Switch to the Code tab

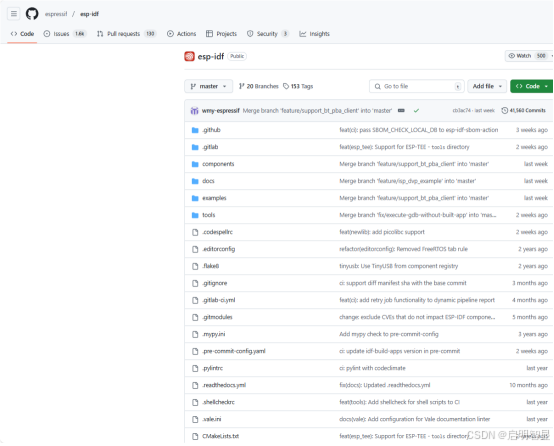[22, 34]
